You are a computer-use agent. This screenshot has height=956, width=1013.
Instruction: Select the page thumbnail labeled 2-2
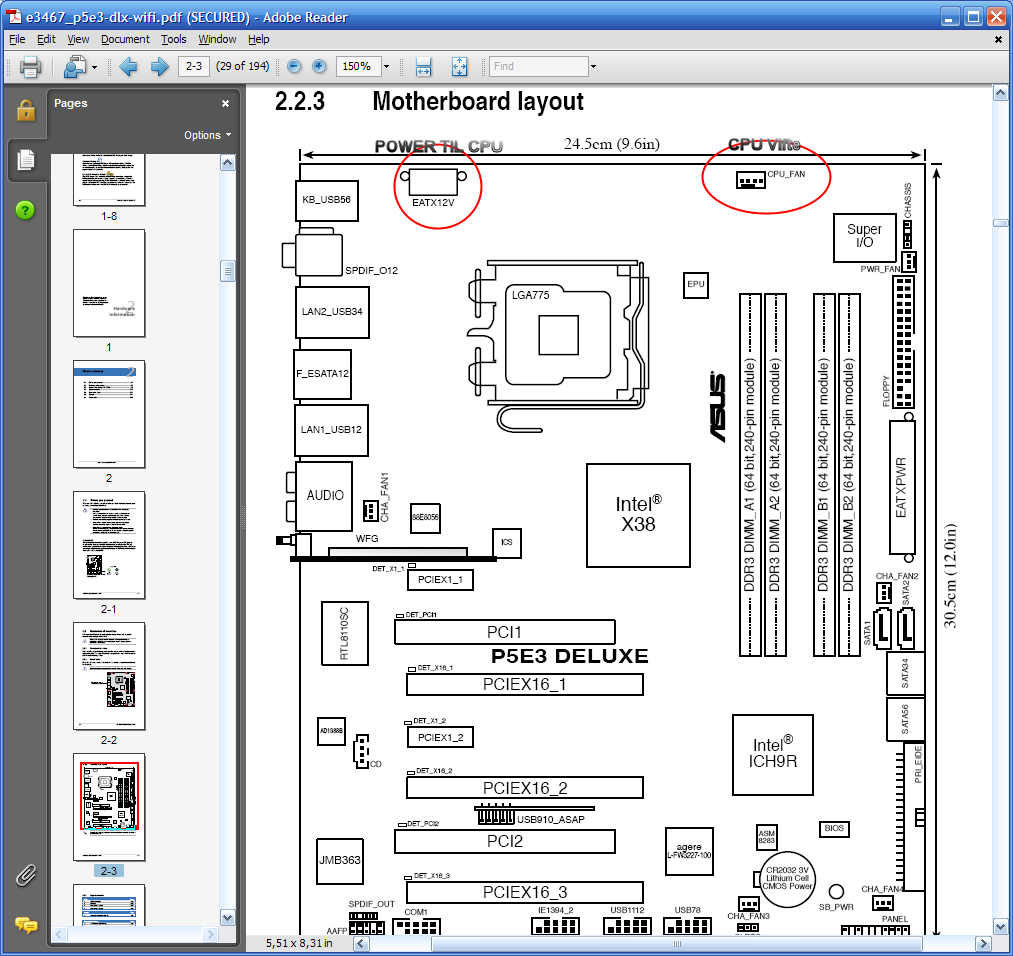(109, 676)
